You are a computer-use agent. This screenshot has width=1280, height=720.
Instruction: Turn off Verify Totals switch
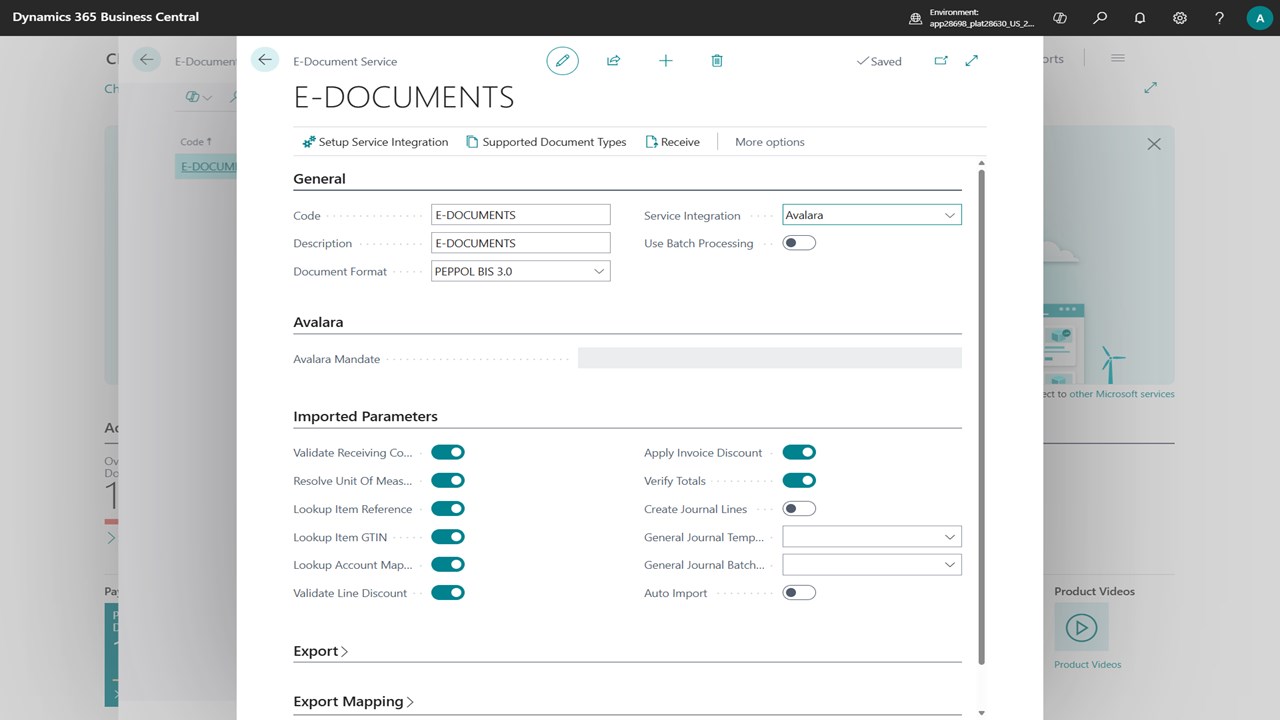pyautogui.click(x=799, y=481)
